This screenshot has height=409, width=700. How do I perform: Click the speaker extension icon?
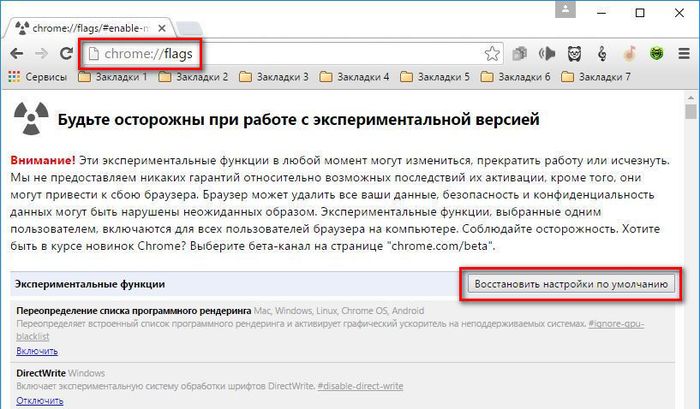coord(547,53)
